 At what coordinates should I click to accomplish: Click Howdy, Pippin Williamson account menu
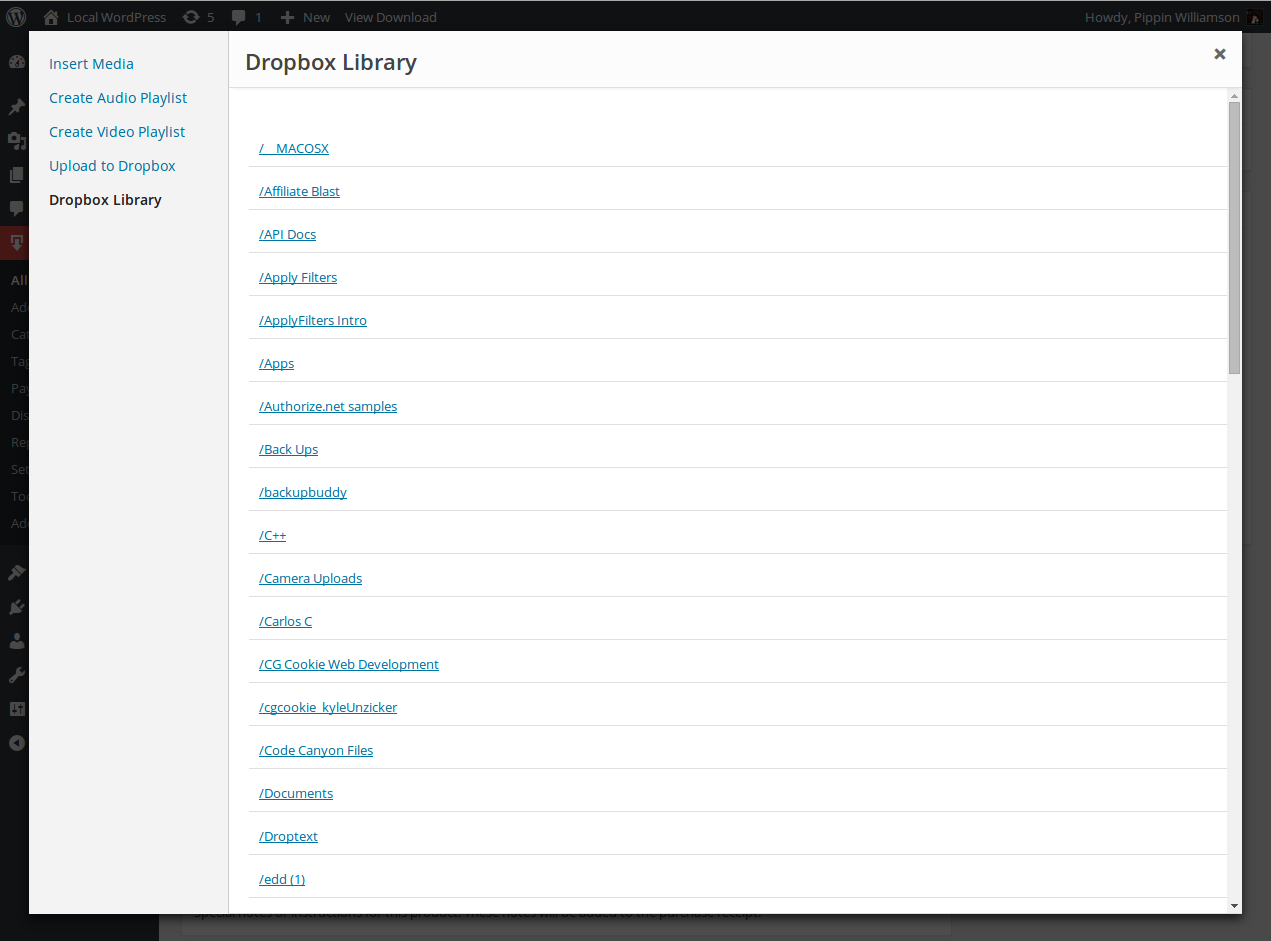point(1161,17)
